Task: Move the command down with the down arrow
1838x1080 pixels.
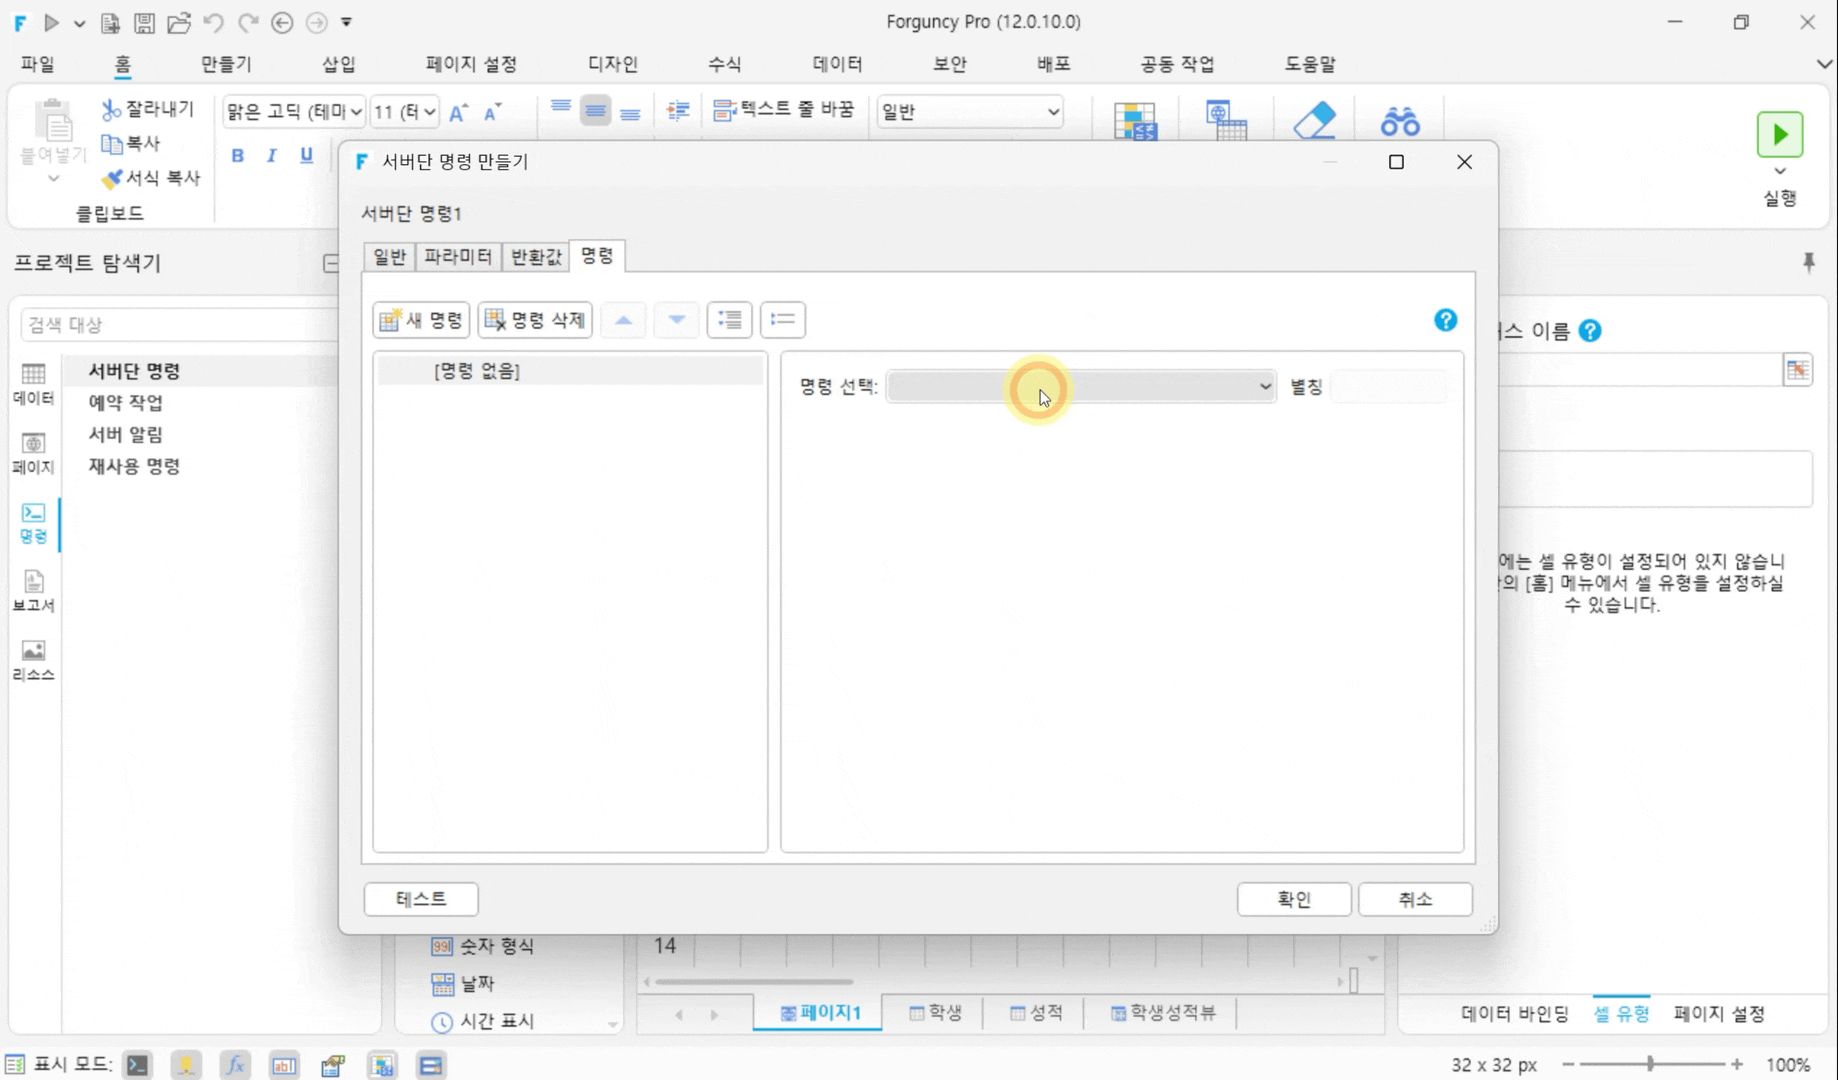Action: pos(676,320)
